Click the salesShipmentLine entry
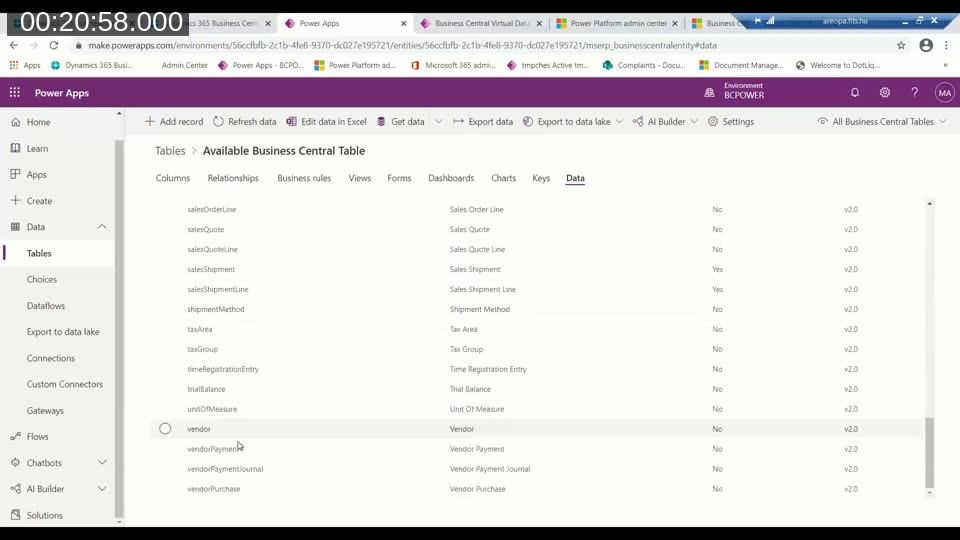This screenshot has width=960, height=540. click(218, 289)
